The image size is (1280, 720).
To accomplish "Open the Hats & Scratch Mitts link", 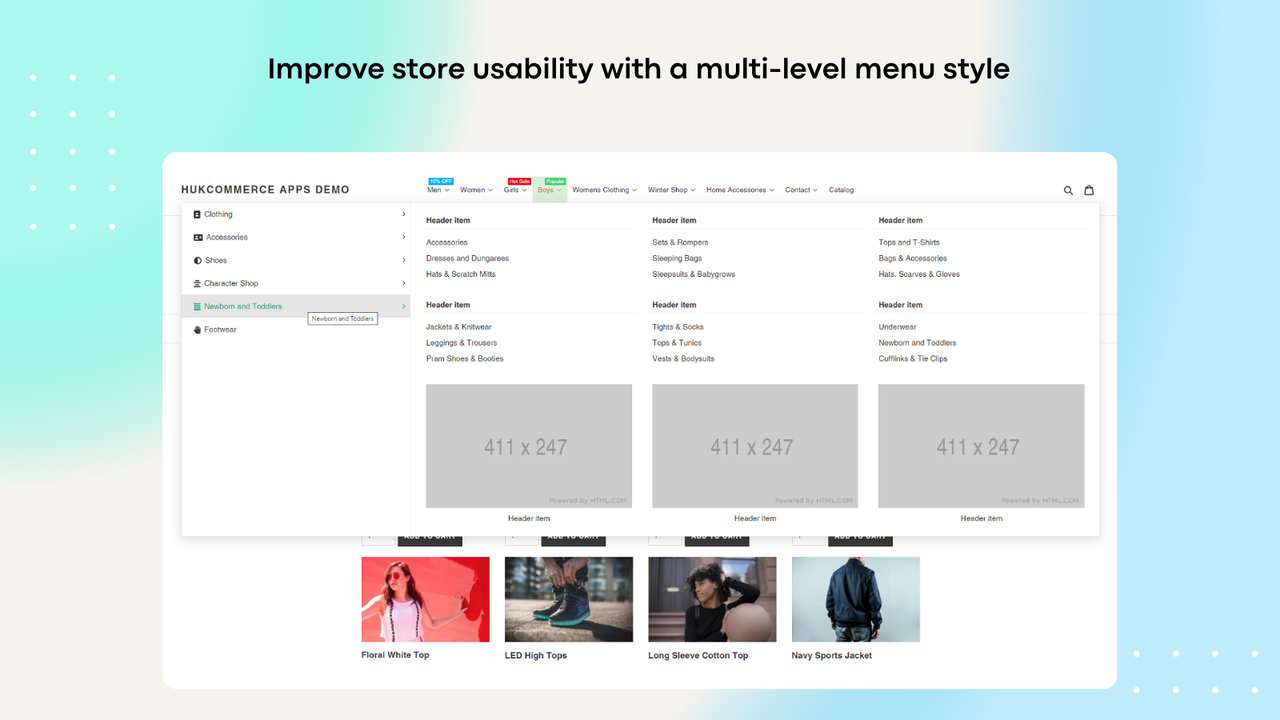I will (460, 274).
